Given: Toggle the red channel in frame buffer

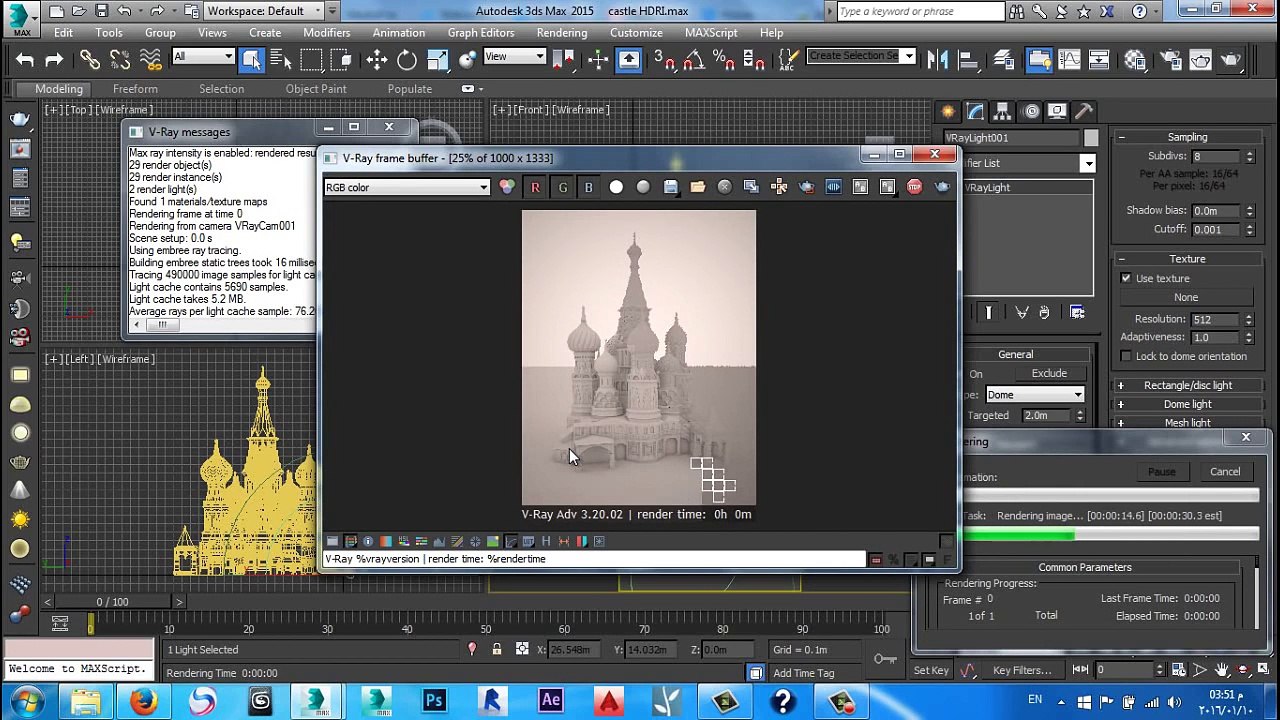Looking at the screenshot, I should pyautogui.click(x=535, y=188).
